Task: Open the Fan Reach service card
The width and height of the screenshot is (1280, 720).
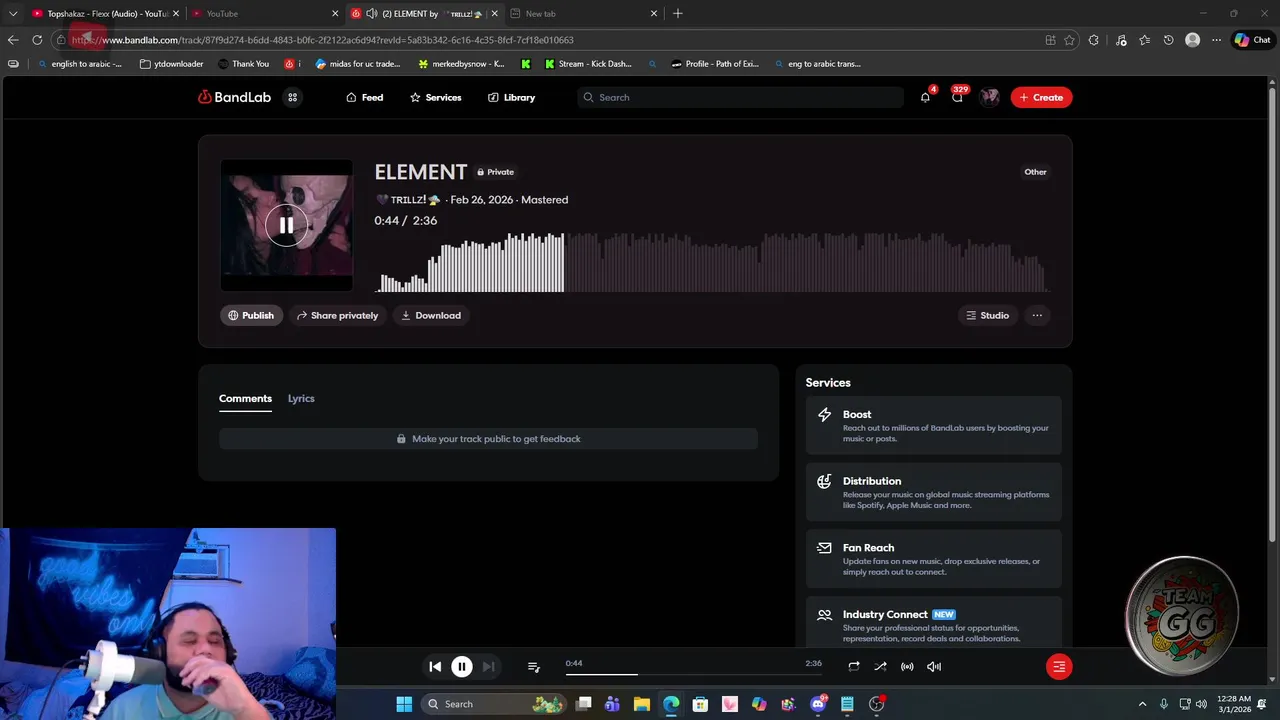Action: point(933,559)
